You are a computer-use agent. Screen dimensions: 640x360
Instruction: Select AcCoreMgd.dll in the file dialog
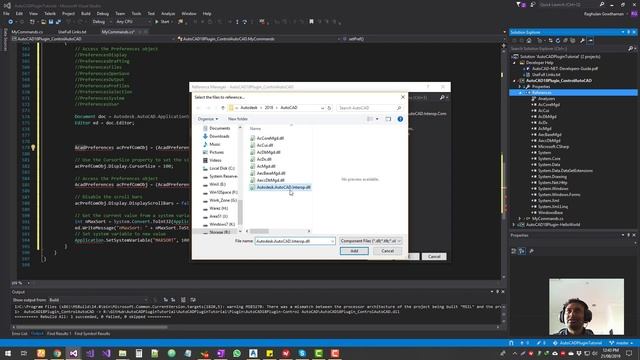click(270, 138)
